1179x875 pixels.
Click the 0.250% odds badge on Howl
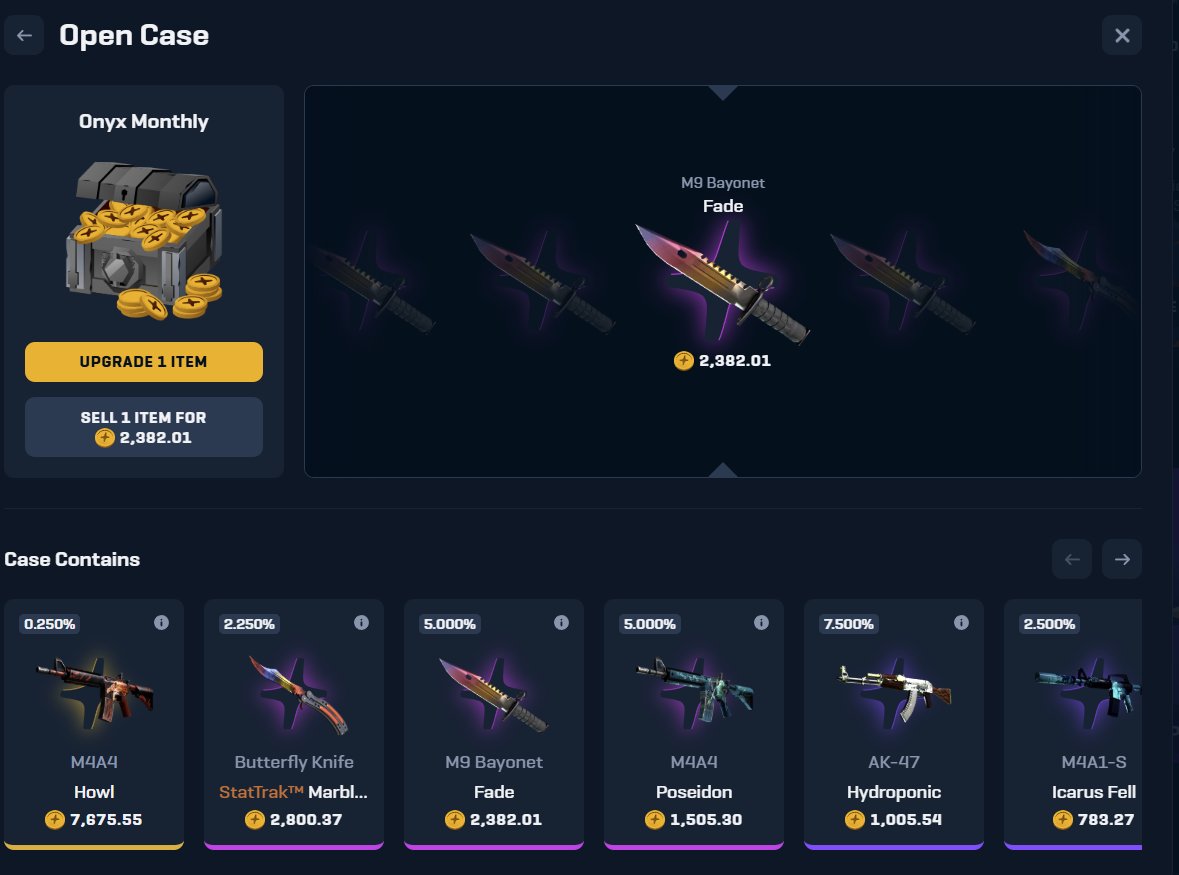(50, 624)
